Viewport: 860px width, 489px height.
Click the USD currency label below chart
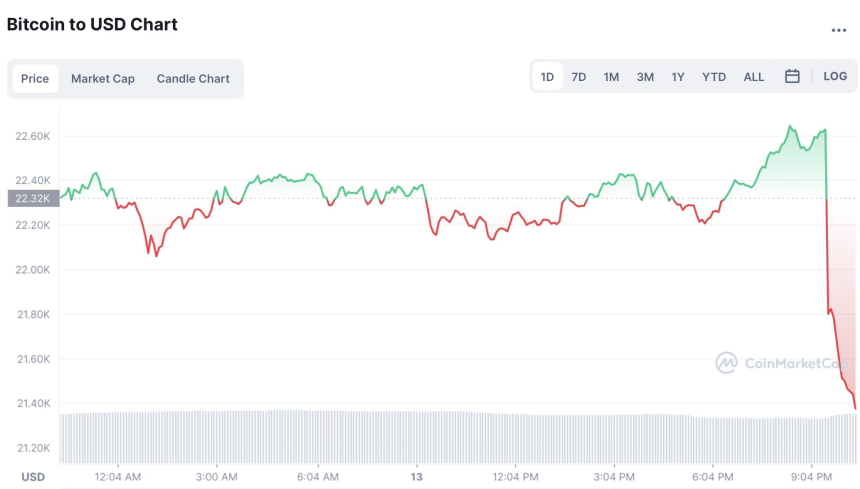tap(33, 476)
